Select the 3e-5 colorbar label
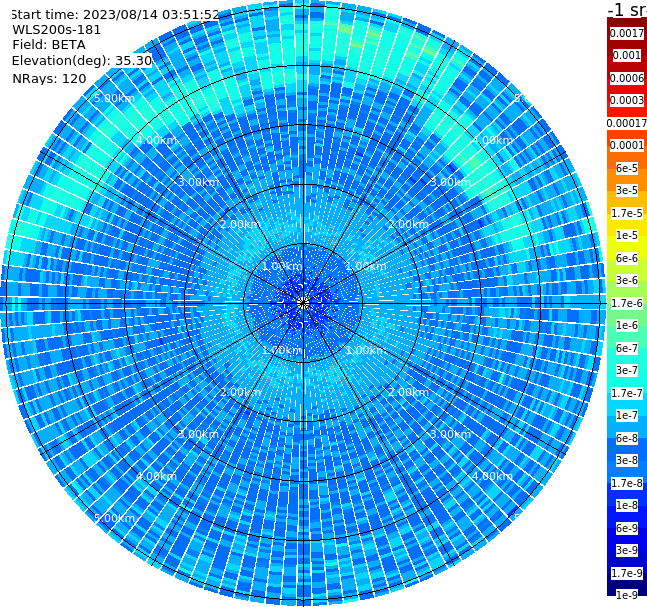647x607 pixels. point(627,190)
